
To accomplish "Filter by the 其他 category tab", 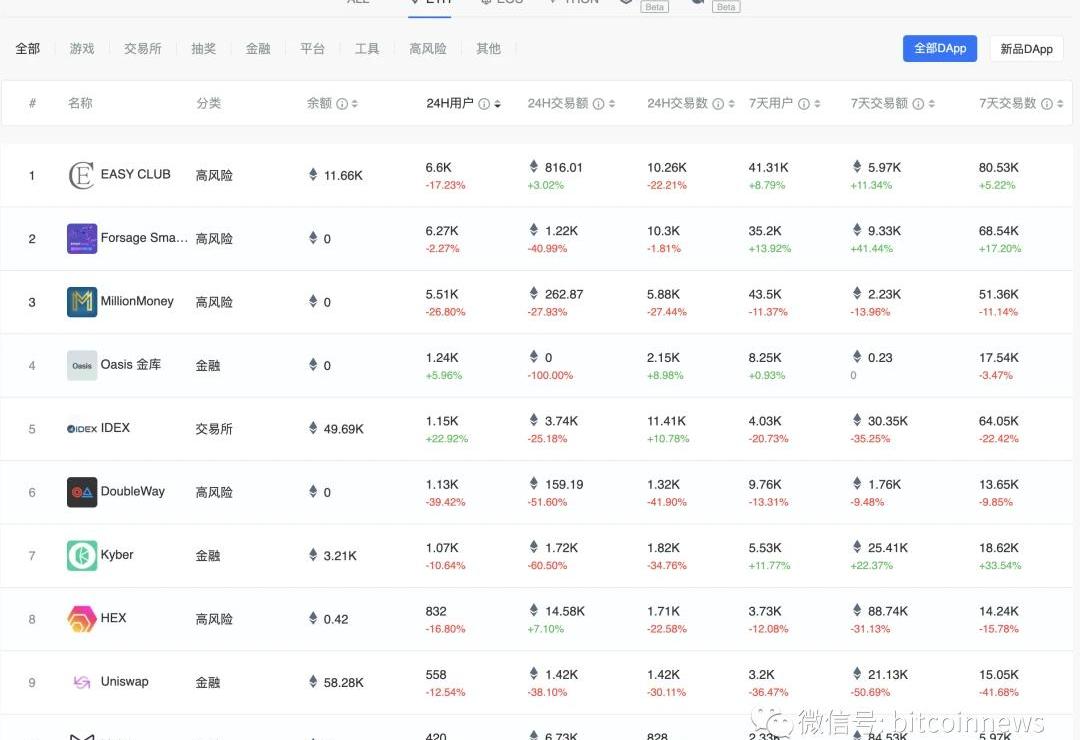I will pyautogui.click(x=488, y=48).
